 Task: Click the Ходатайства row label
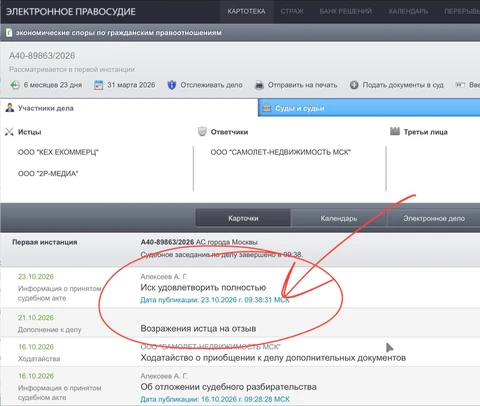click(x=39, y=359)
